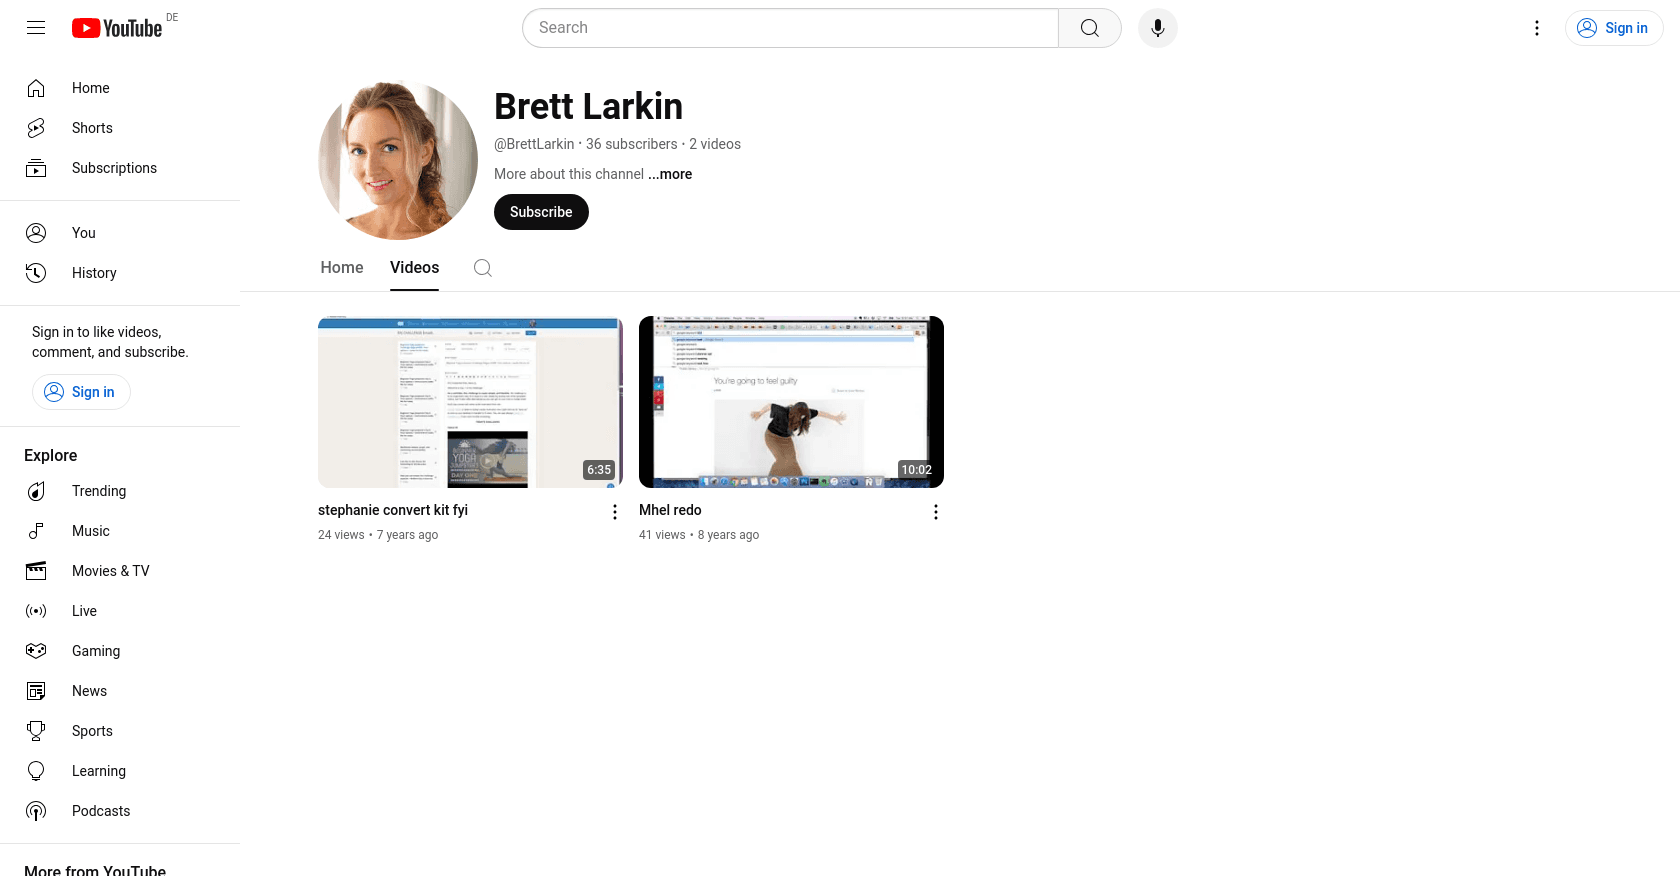Select the Videos tab
The image size is (1680, 876).
414,268
